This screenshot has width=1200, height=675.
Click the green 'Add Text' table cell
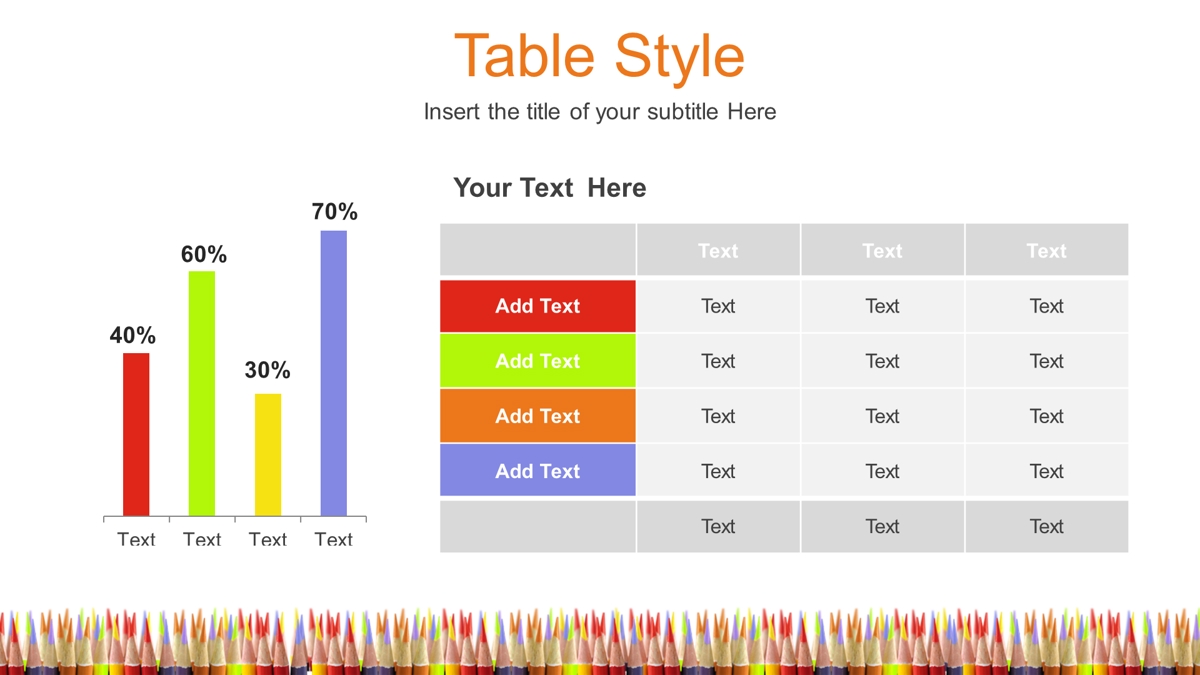pos(538,361)
